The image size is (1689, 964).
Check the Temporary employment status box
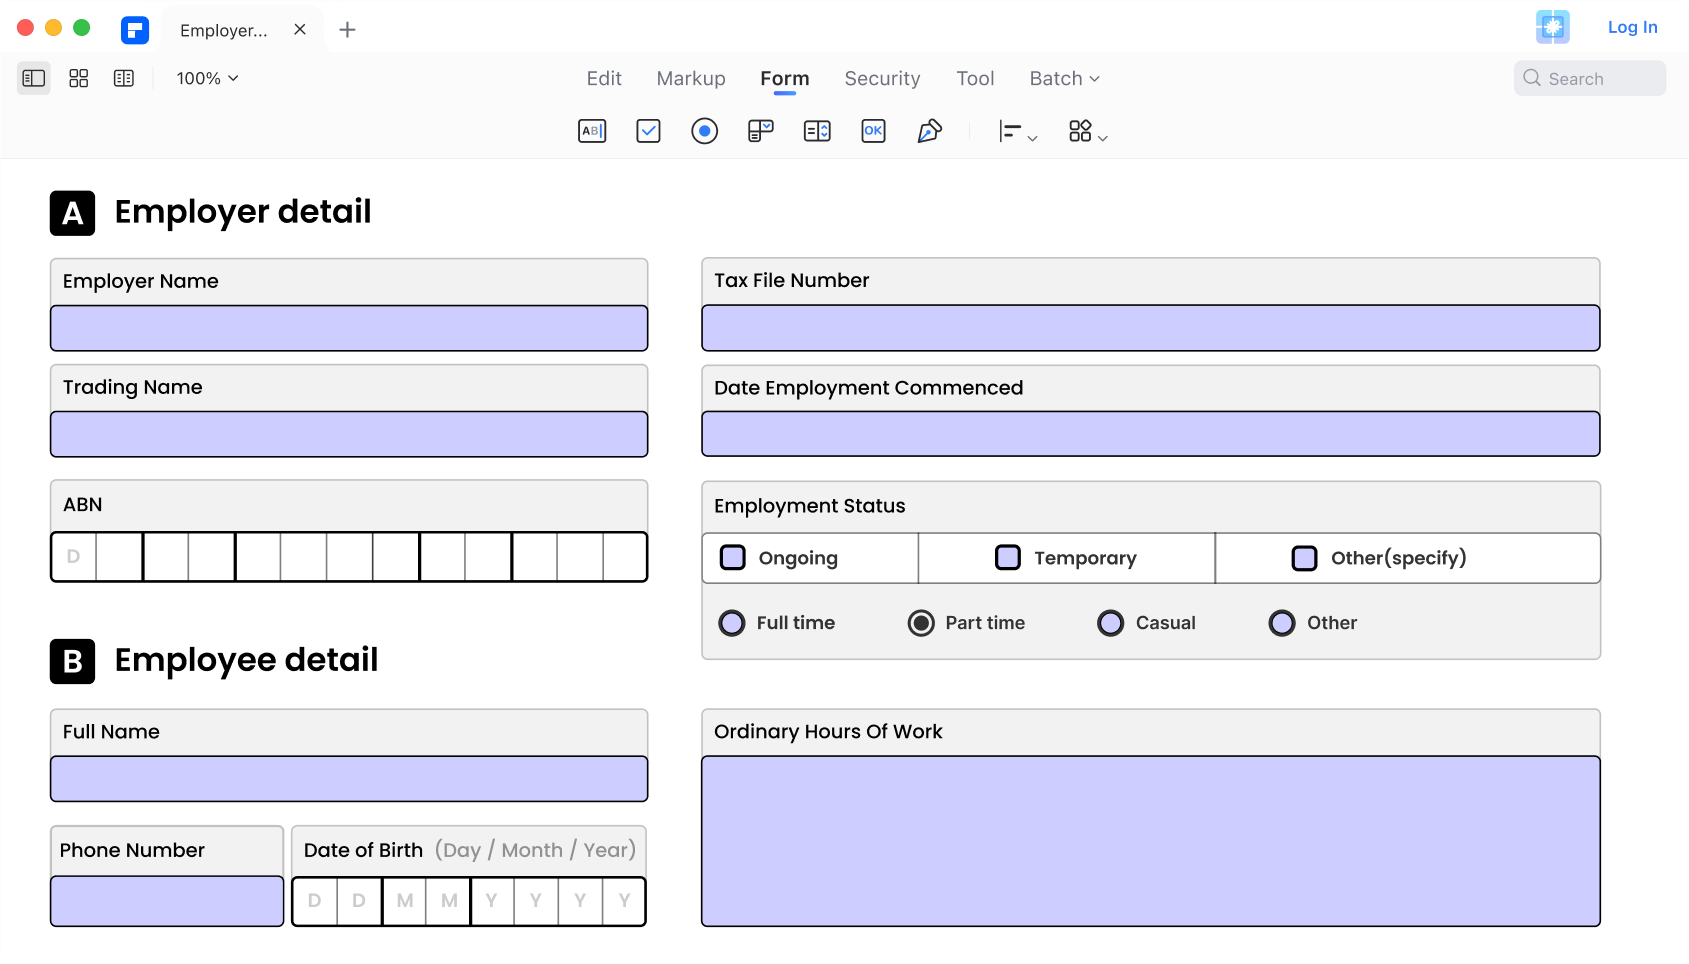point(1008,558)
